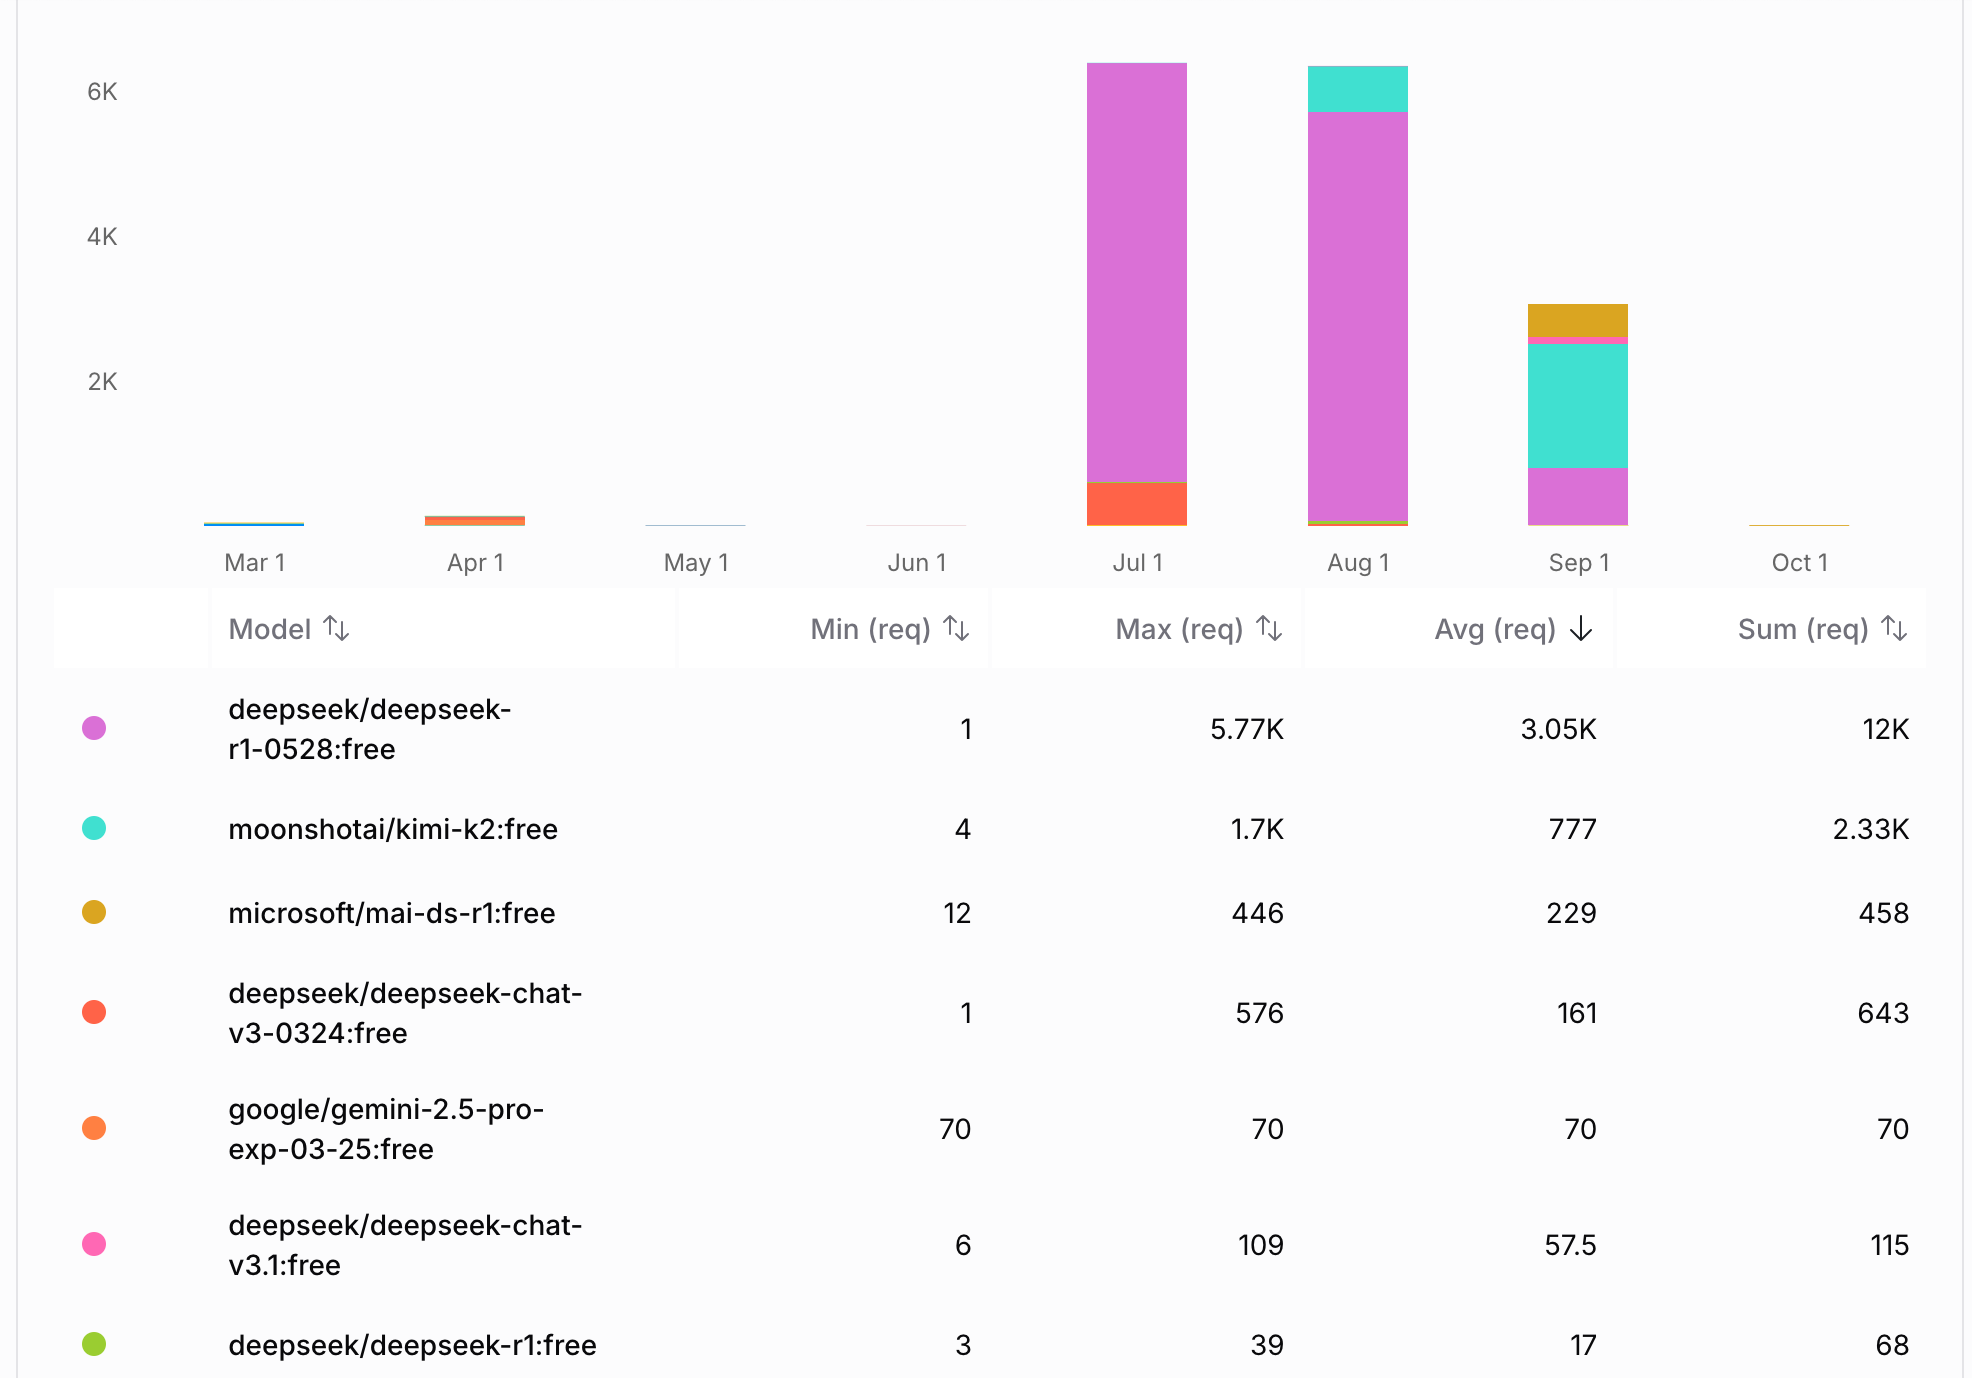The height and width of the screenshot is (1378, 1972).
Task: Select the moonshotai/kimi-k2:free row
Action: [x=392, y=829]
